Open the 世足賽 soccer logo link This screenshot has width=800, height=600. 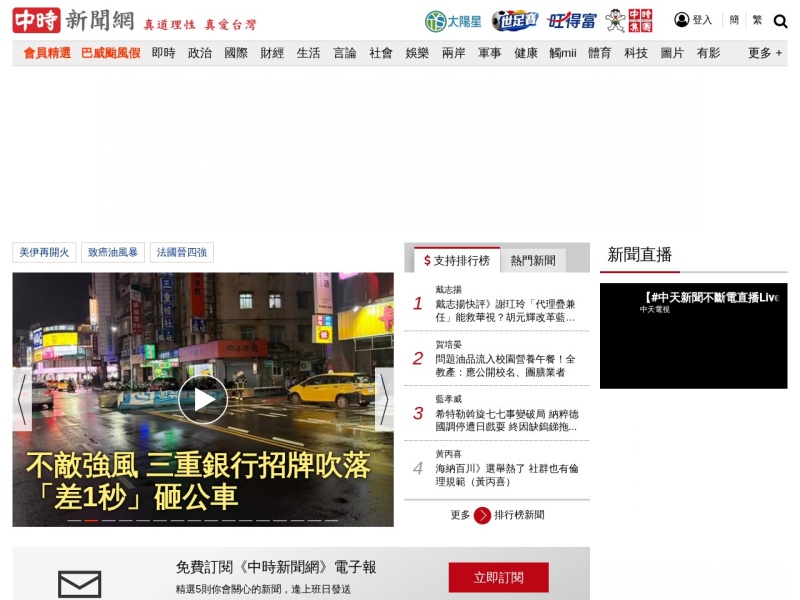[515, 21]
